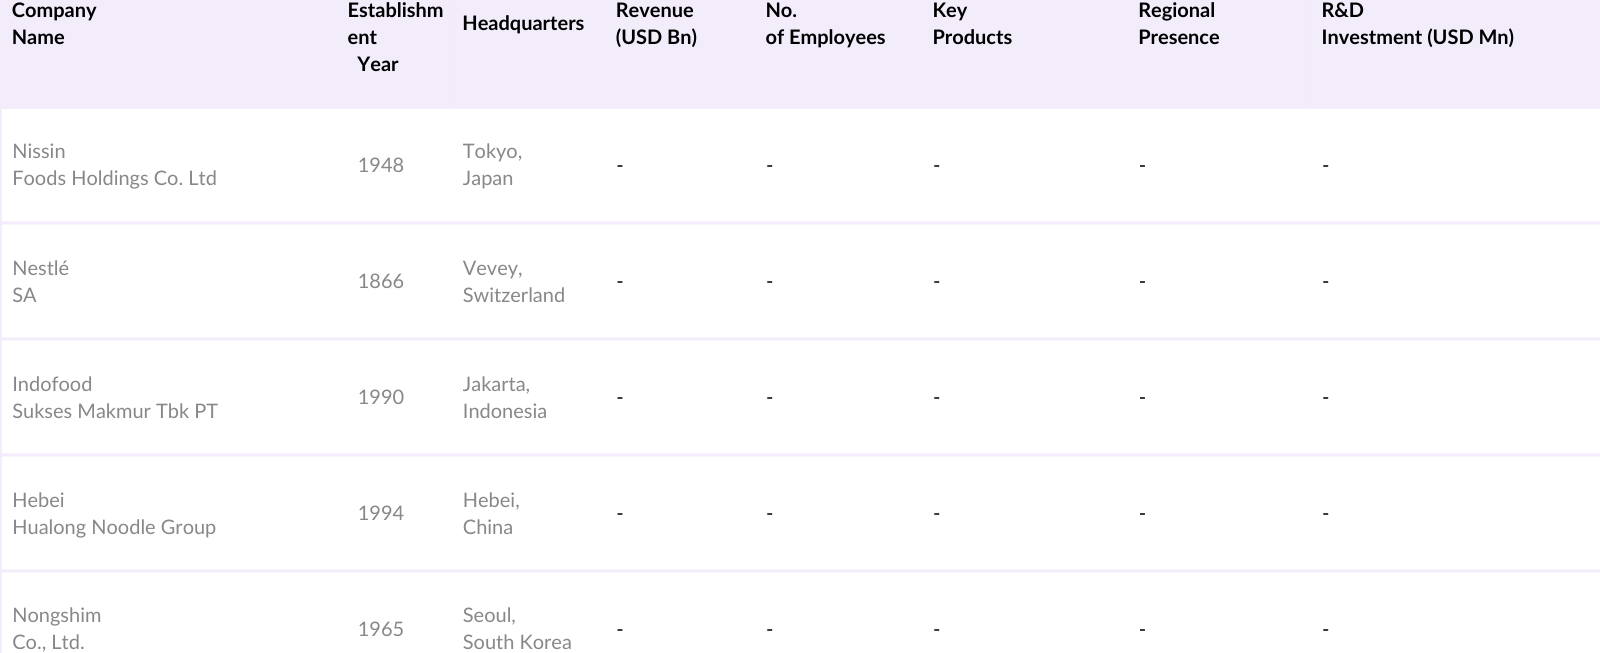
Task: Click the R&D Investment header
Action: (1416, 24)
